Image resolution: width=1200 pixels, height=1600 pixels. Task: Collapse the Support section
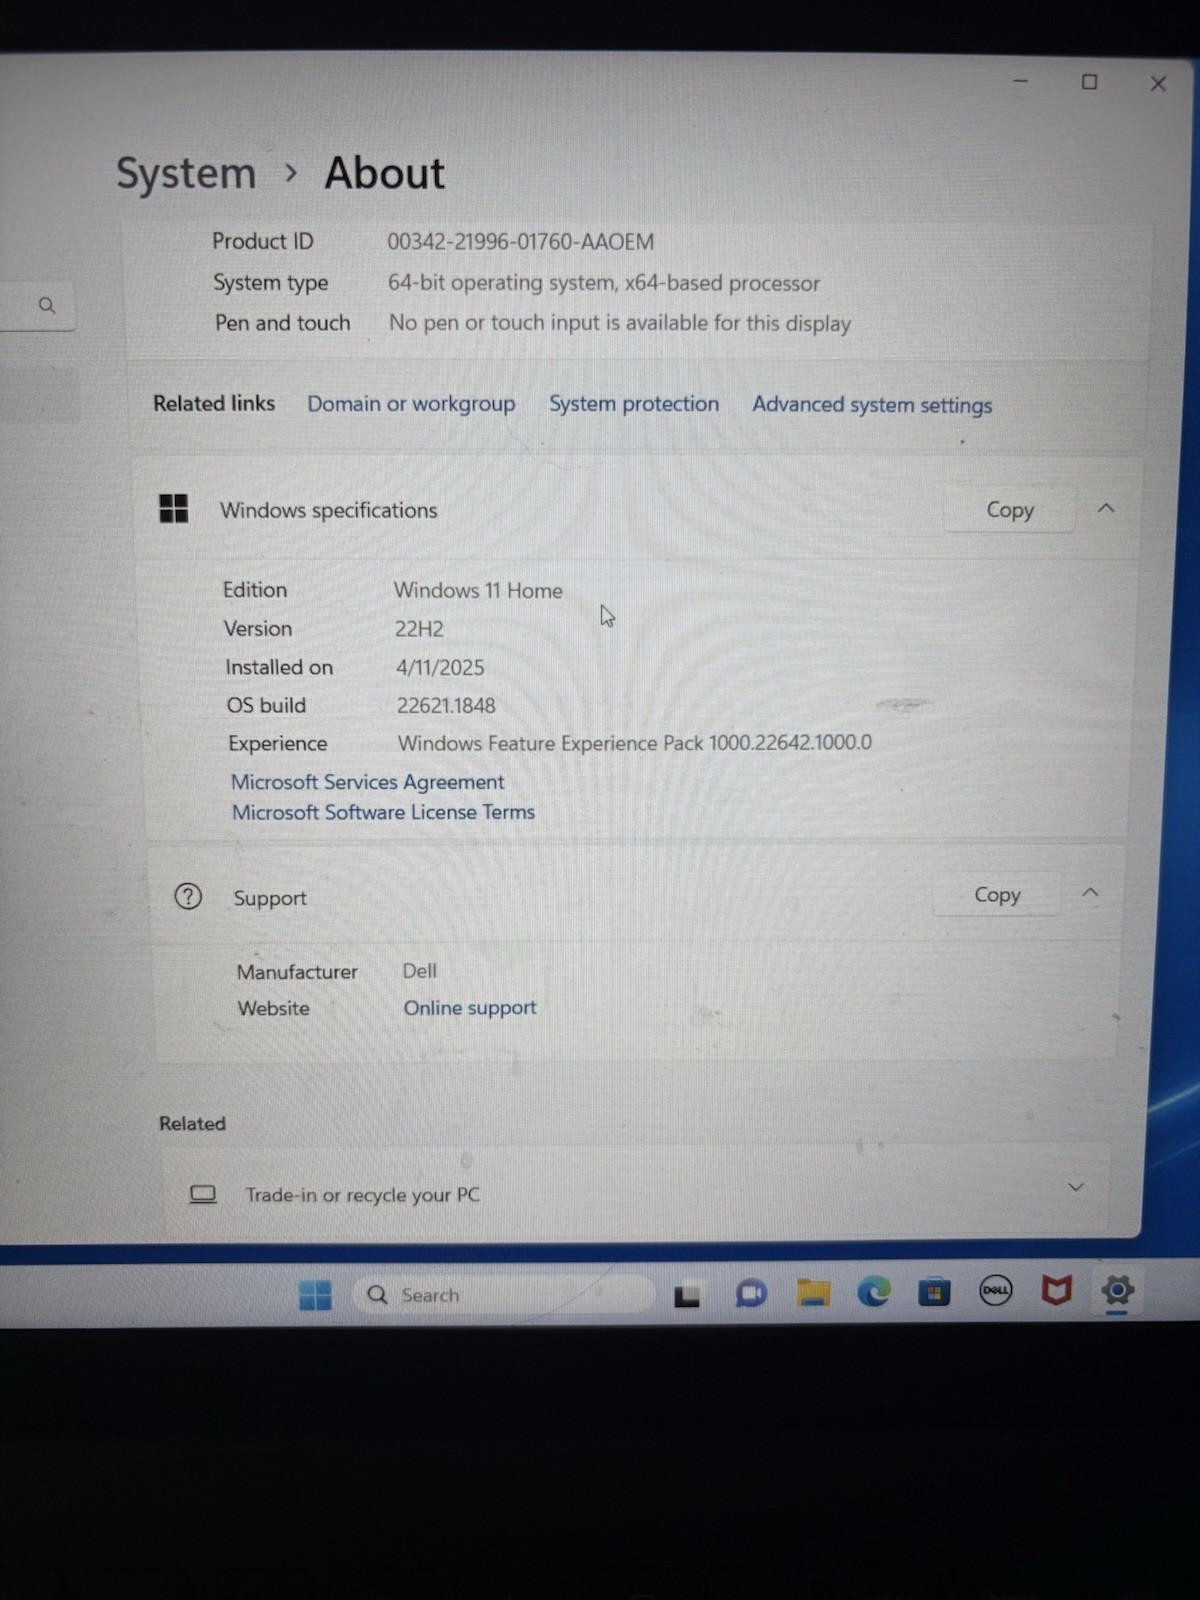coord(1090,892)
